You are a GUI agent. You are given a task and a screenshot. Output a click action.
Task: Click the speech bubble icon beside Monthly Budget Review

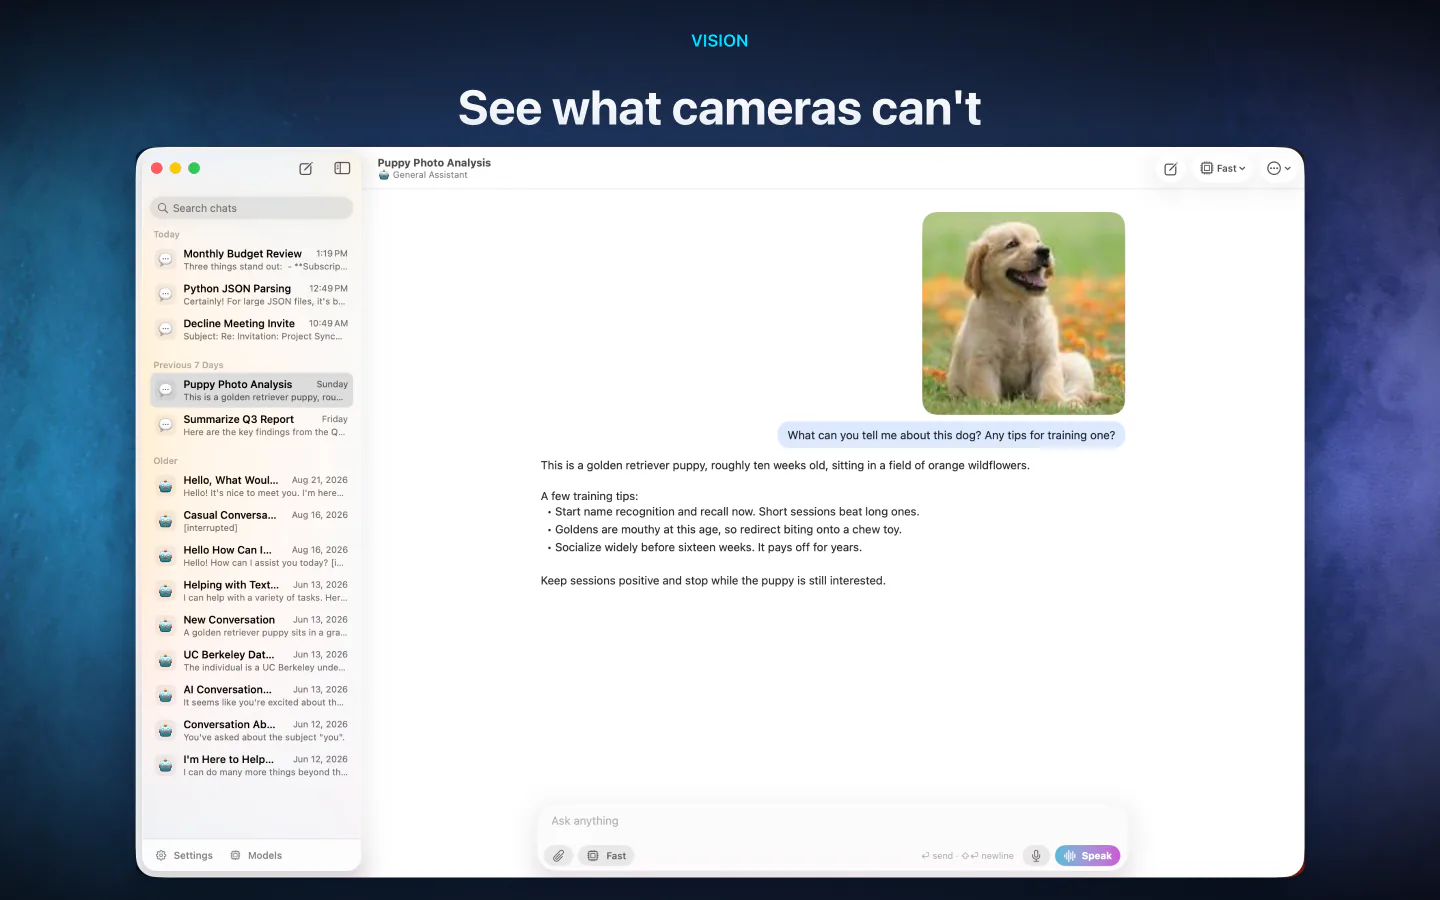click(x=166, y=260)
